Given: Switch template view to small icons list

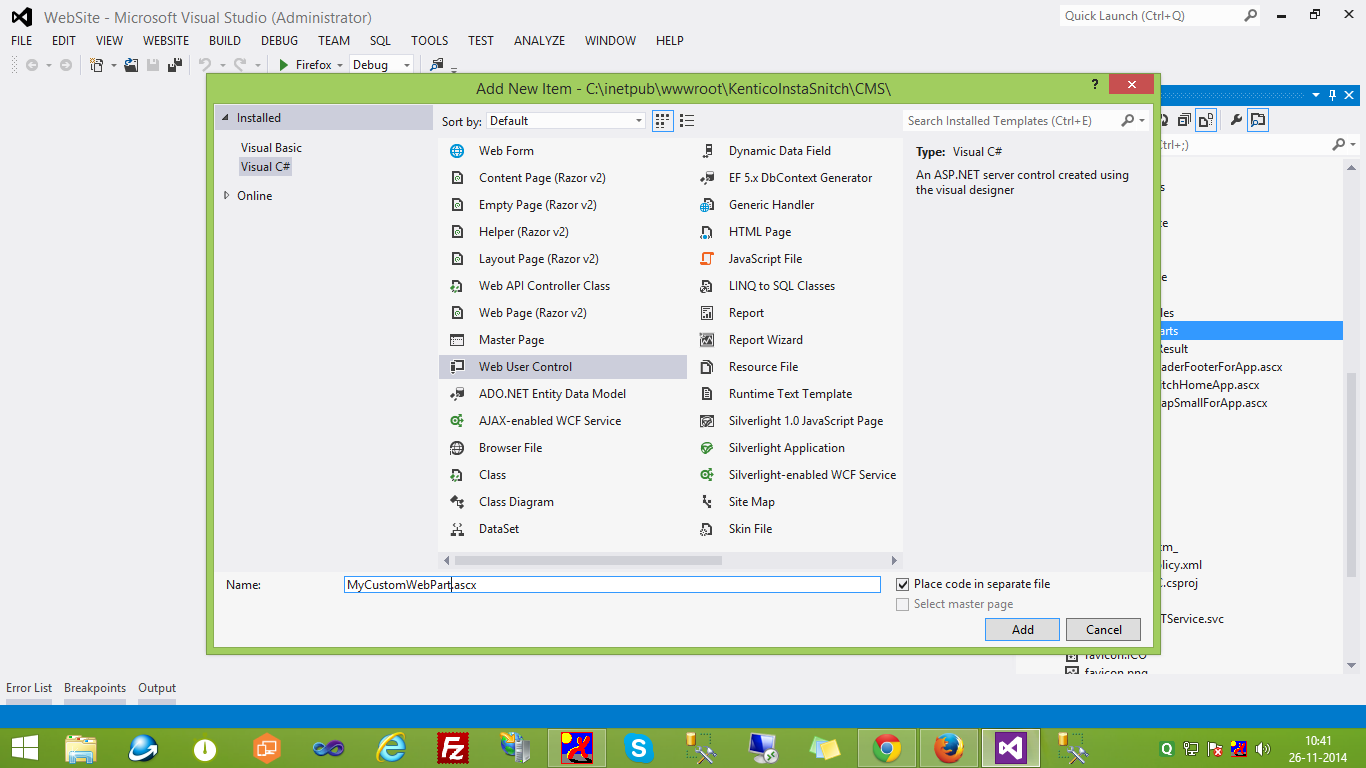Looking at the screenshot, I should [x=687, y=121].
